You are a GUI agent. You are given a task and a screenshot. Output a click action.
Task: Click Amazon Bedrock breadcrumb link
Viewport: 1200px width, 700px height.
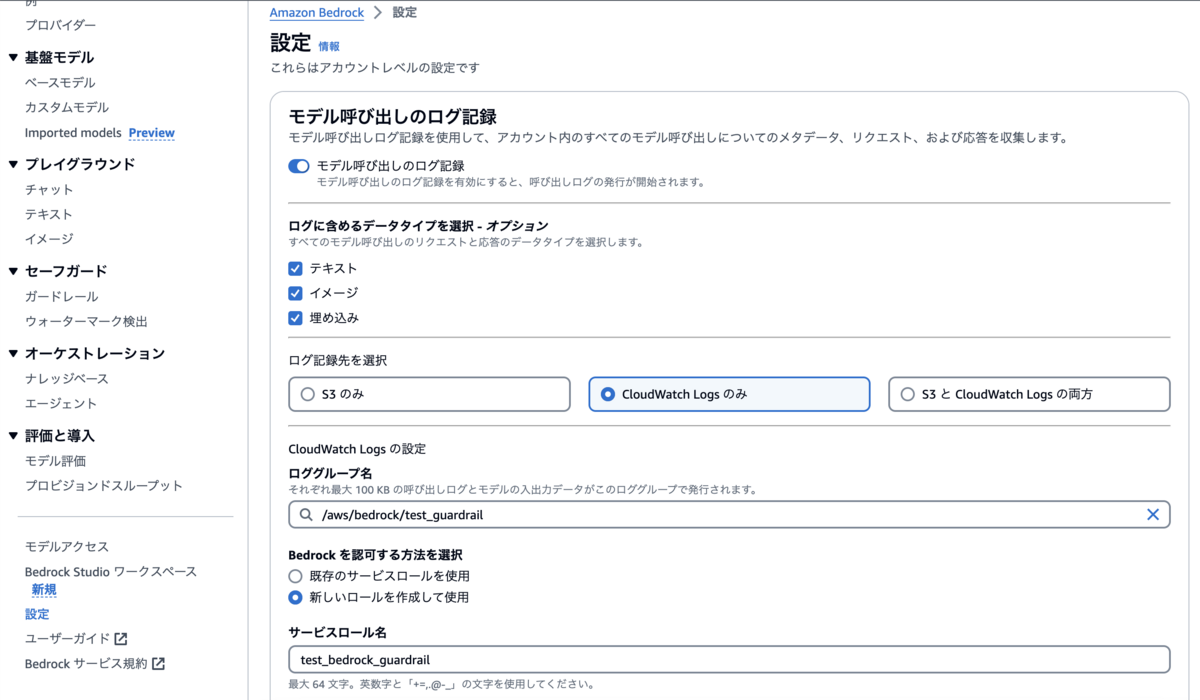point(317,13)
